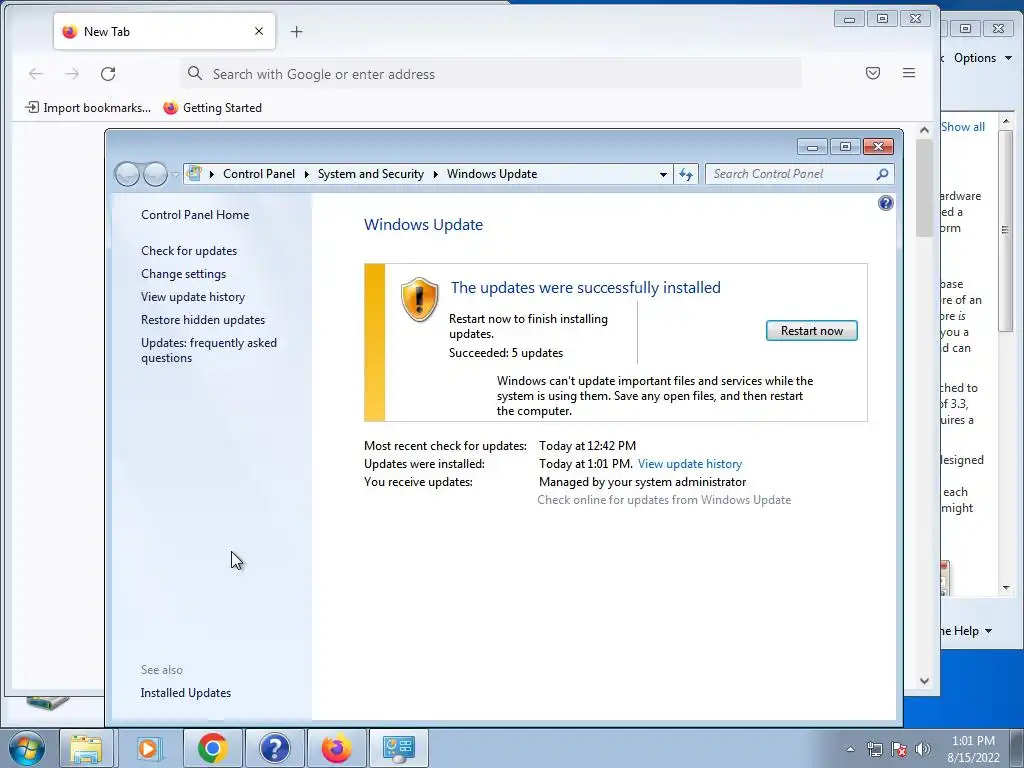Click the Control Panel back arrow button
1024x768 pixels.
tap(127, 174)
